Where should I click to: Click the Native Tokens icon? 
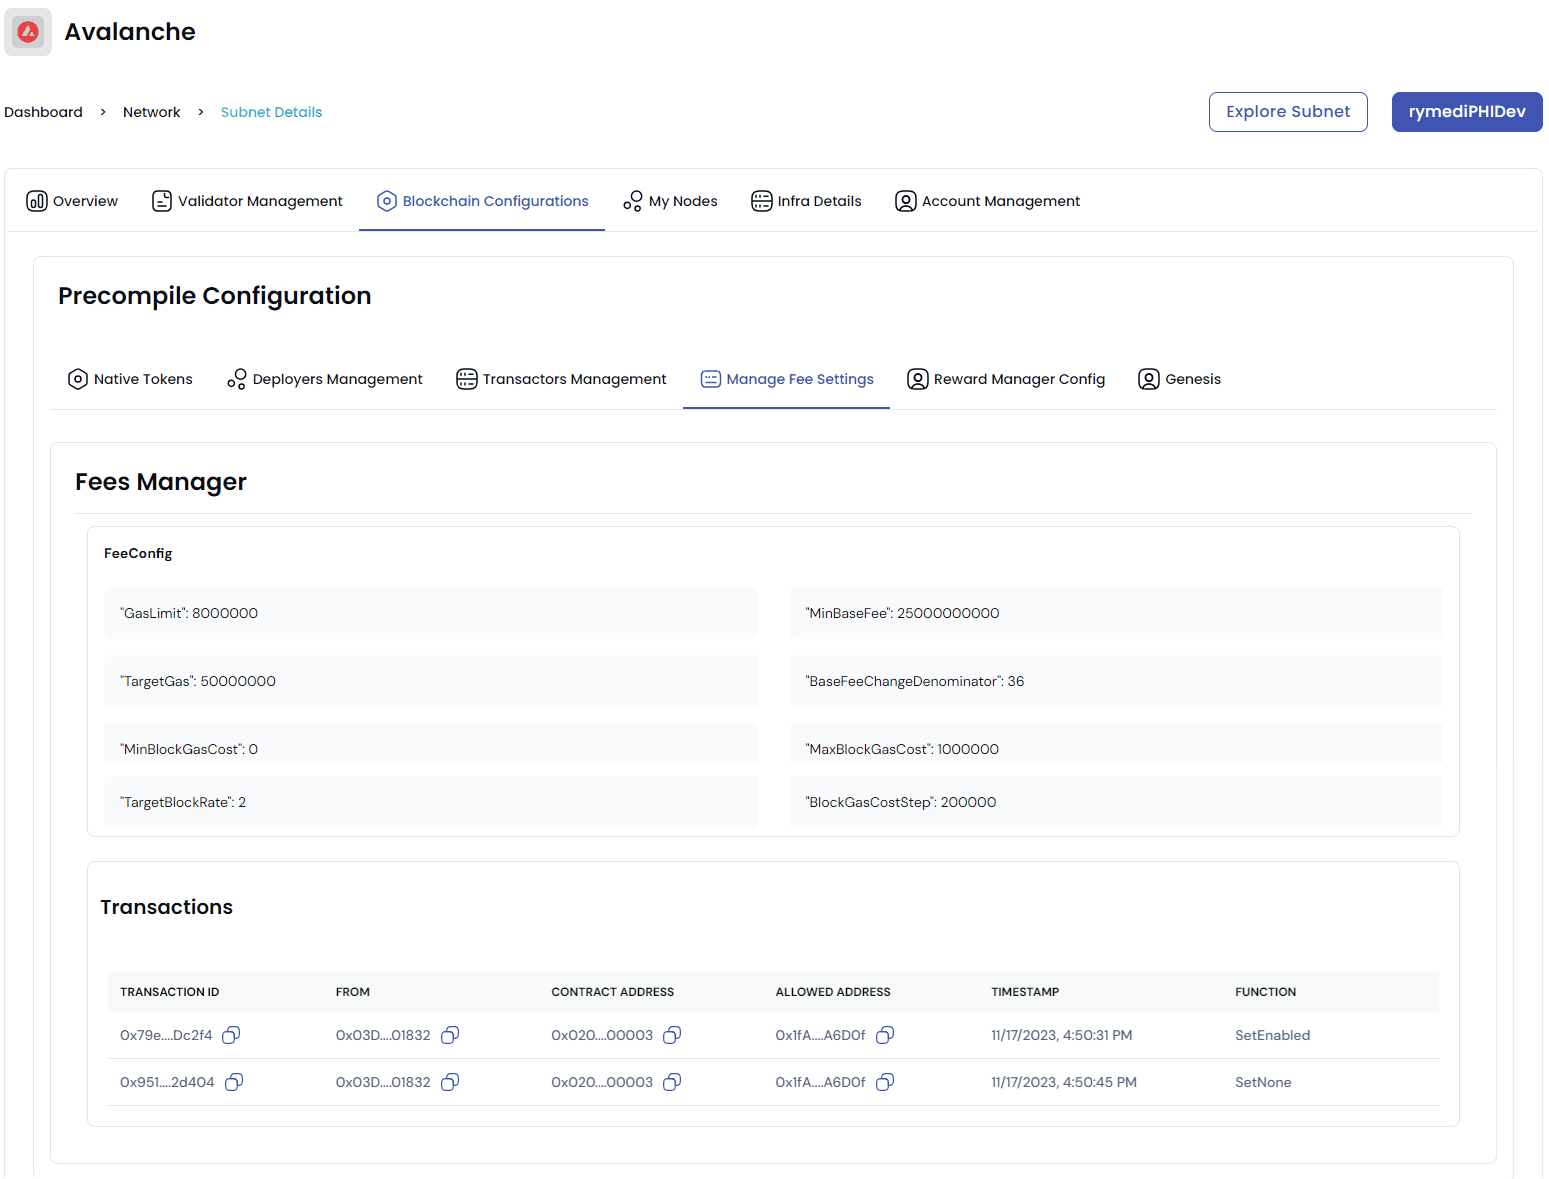tap(78, 379)
